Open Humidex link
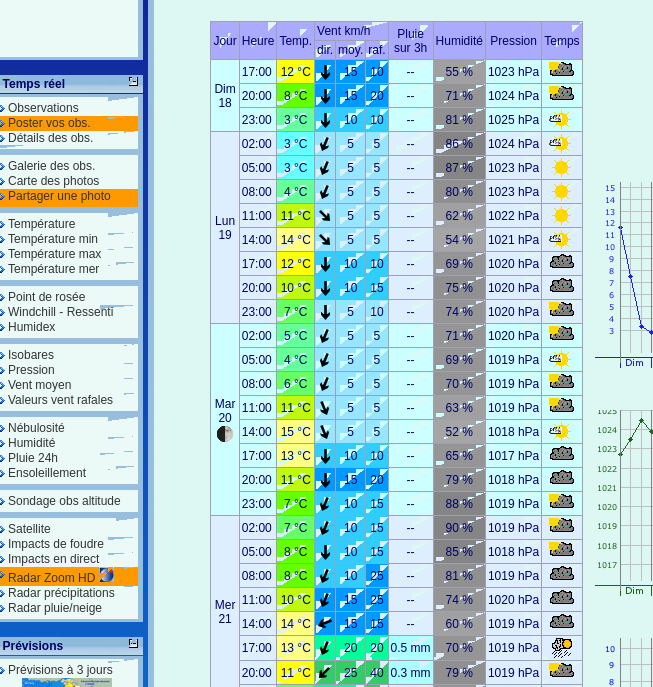Viewport: 653px width, 687px height. click(32, 327)
